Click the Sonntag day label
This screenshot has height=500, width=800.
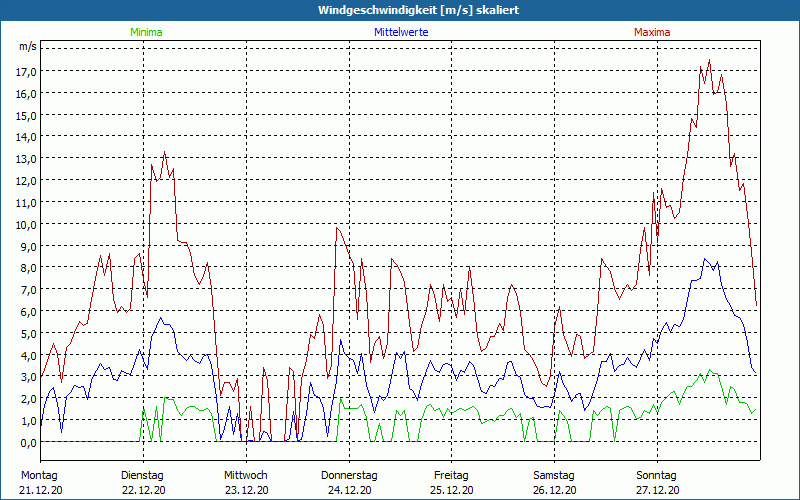pos(656,476)
